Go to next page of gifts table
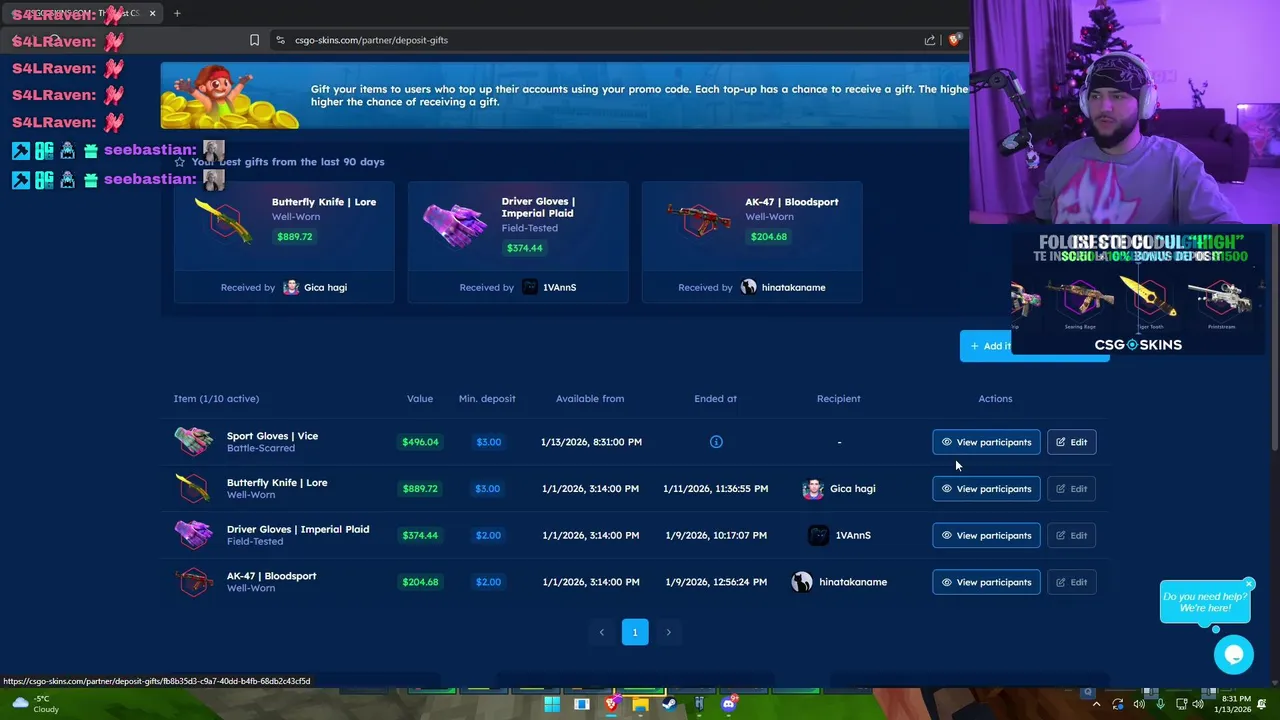This screenshot has height=720, width=1280. pyautogui.click(x=668, y=632)
